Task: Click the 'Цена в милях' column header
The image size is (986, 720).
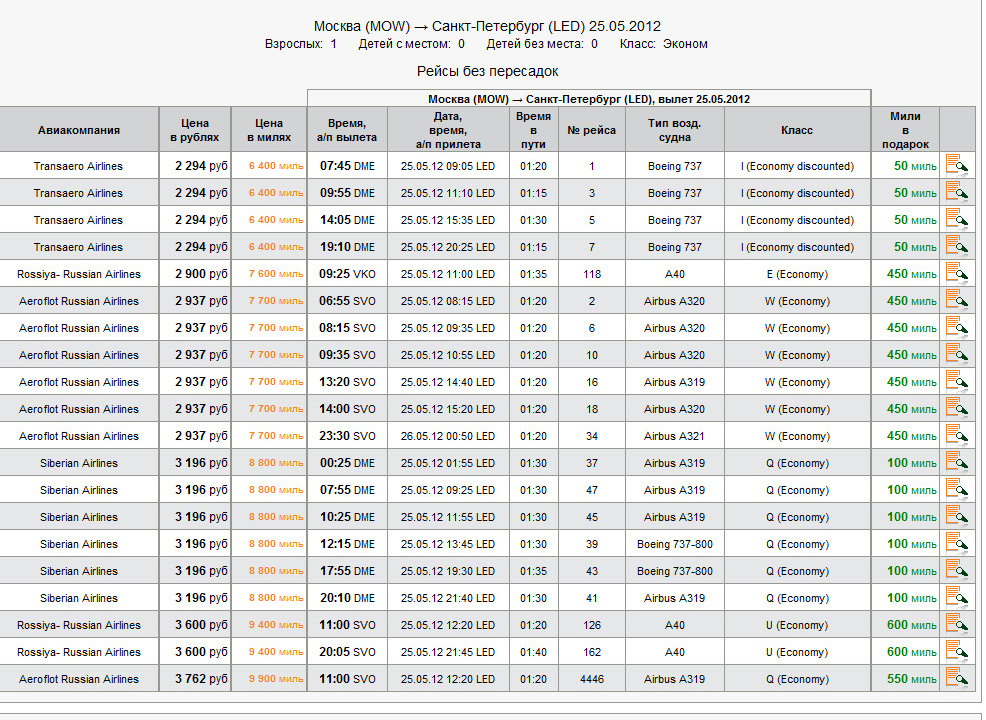Action: (269, 130)
